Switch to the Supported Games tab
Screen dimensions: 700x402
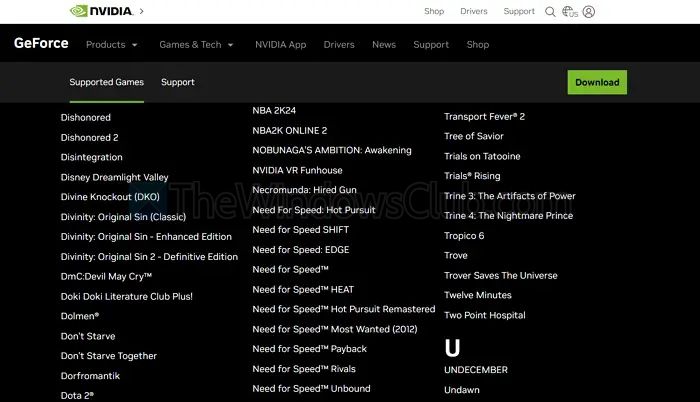pos(107,82)
